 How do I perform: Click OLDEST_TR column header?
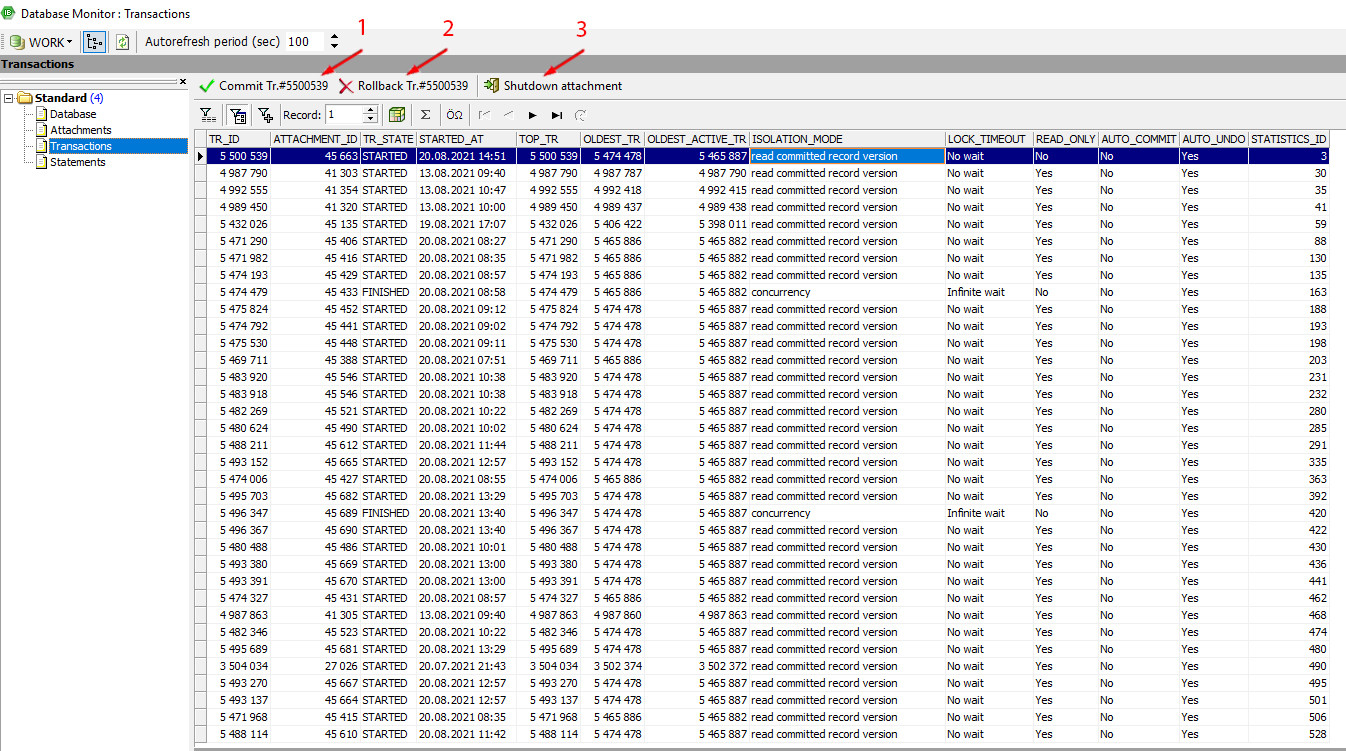tap(612, 139)
